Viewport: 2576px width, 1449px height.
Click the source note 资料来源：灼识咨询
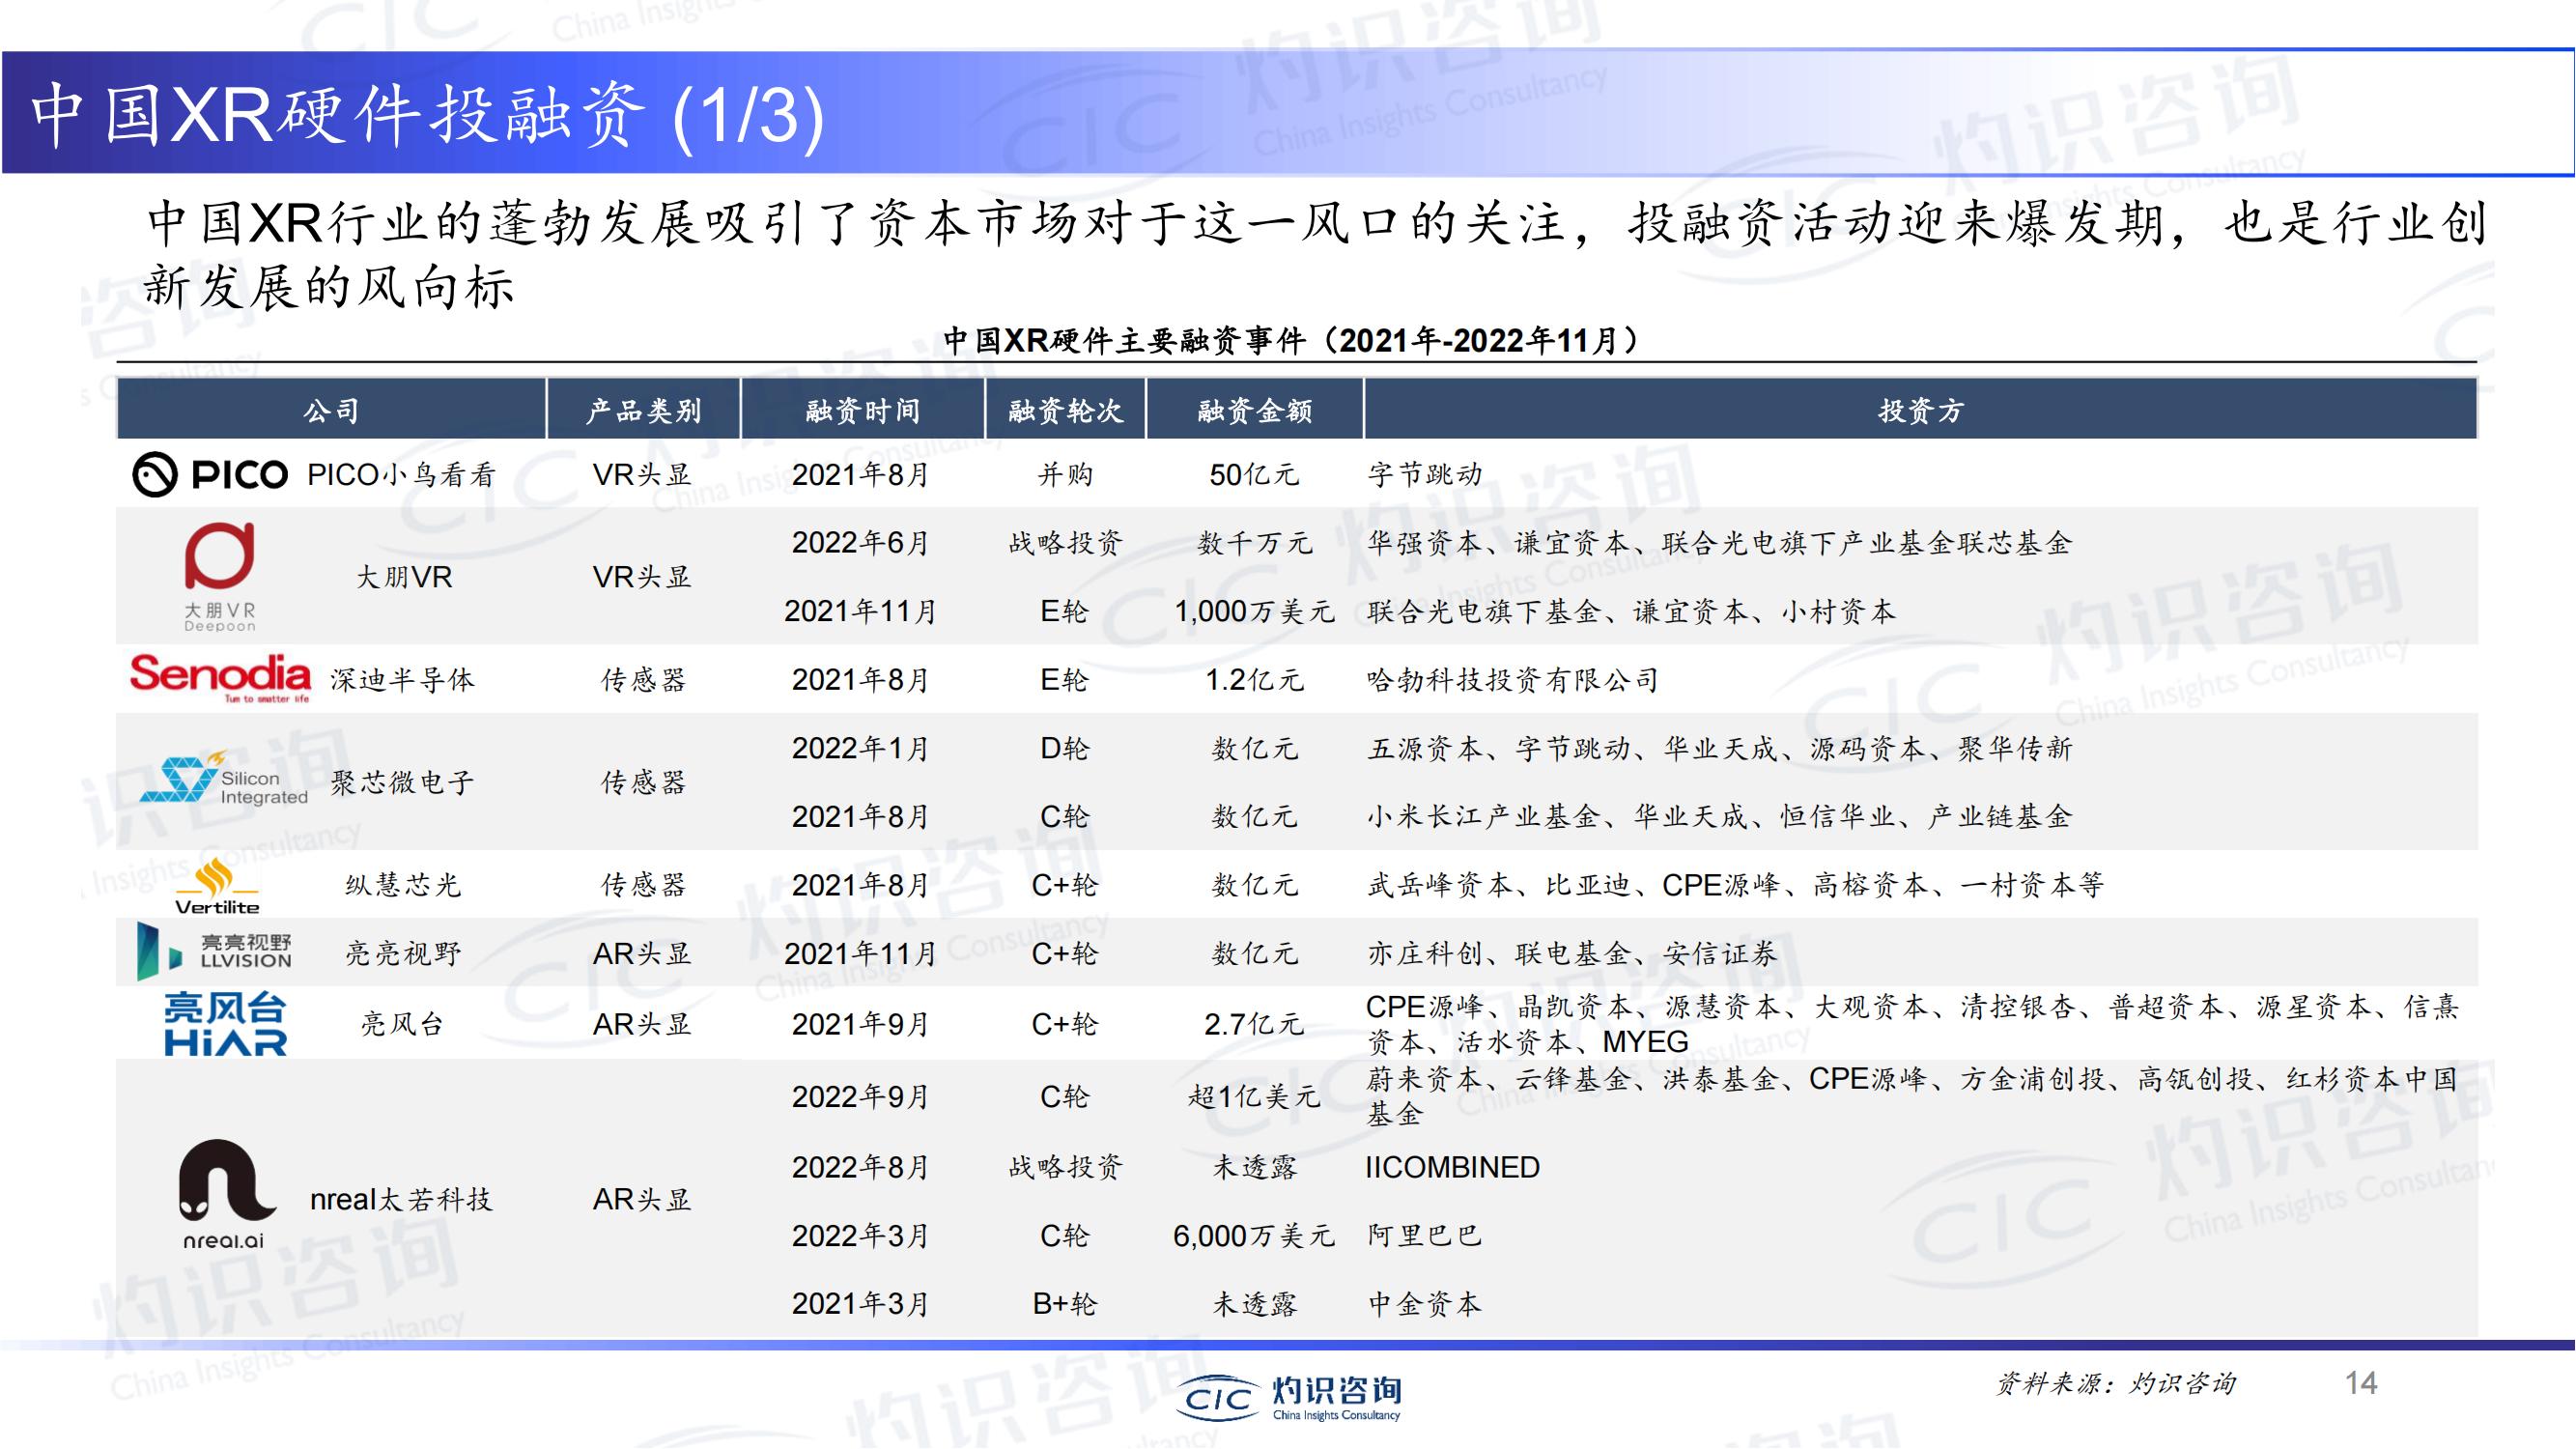tap(2116, 1383)
